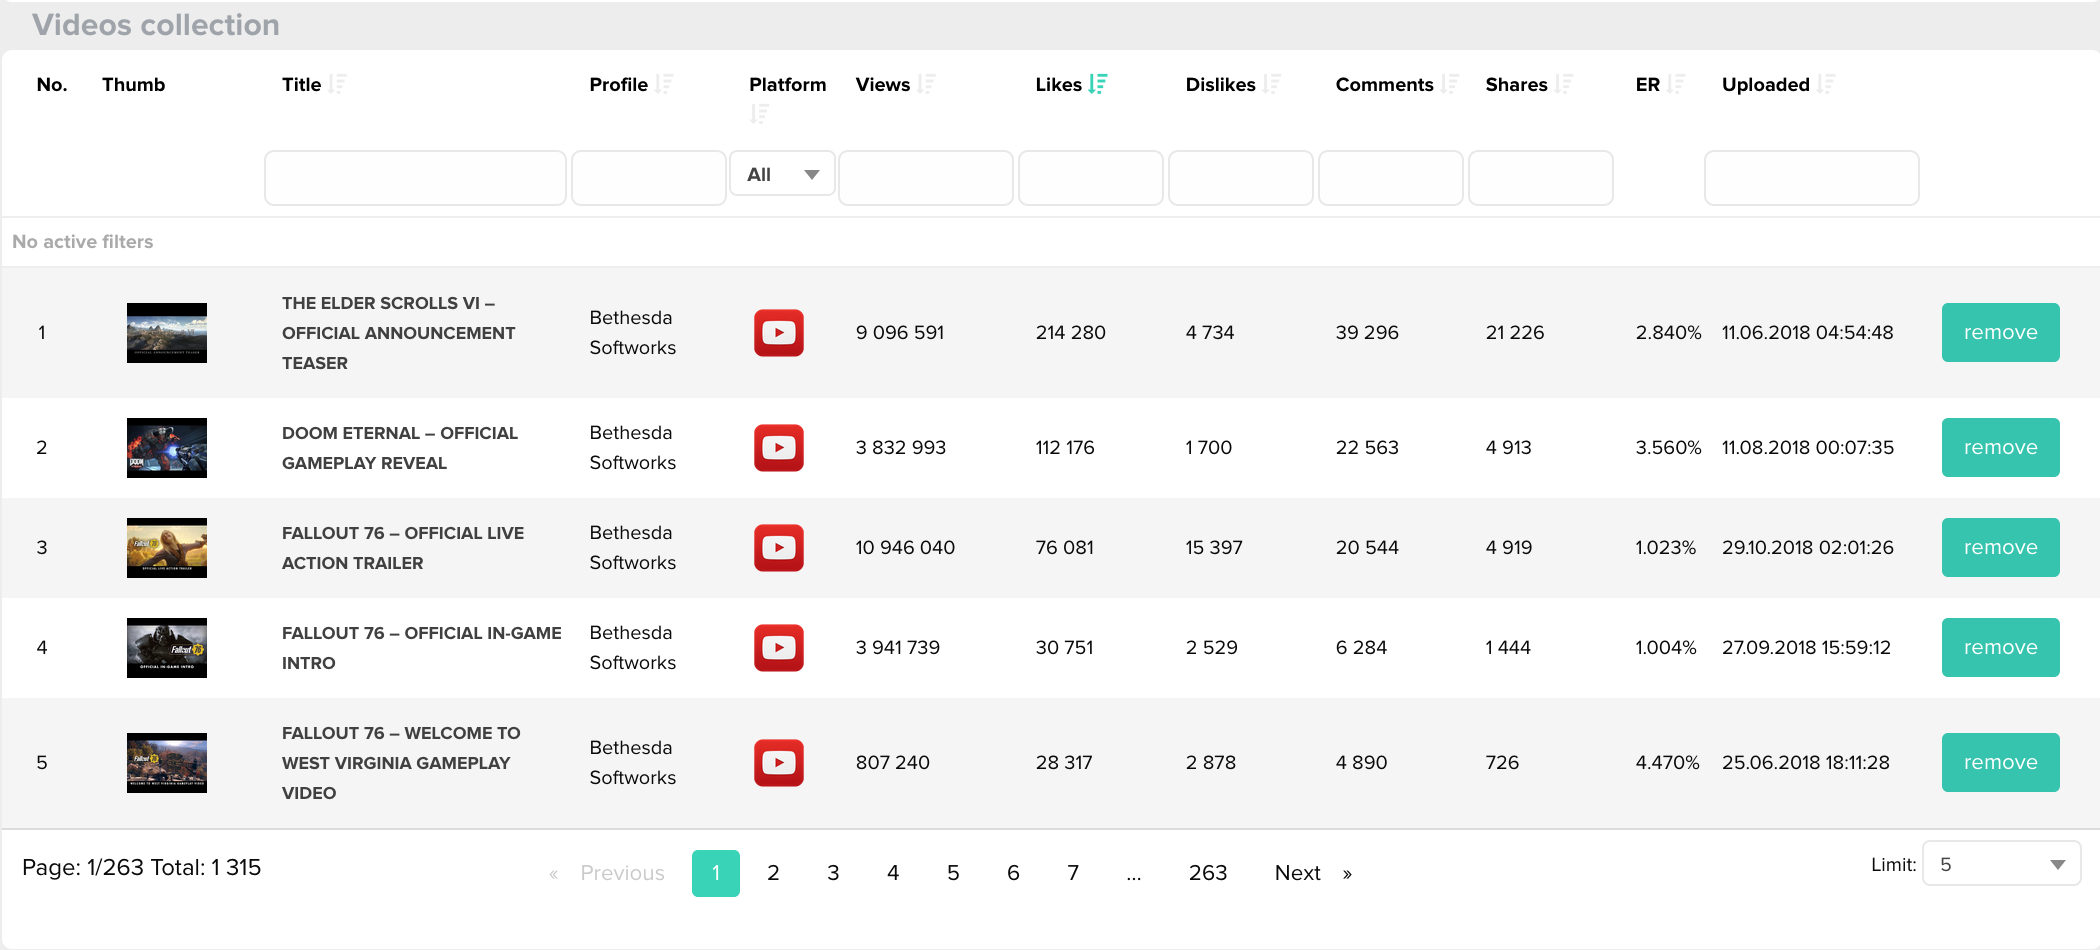Remove the Doom Eternal gameplay reveal video
2100x950 pixels.
coord(2001,448)
